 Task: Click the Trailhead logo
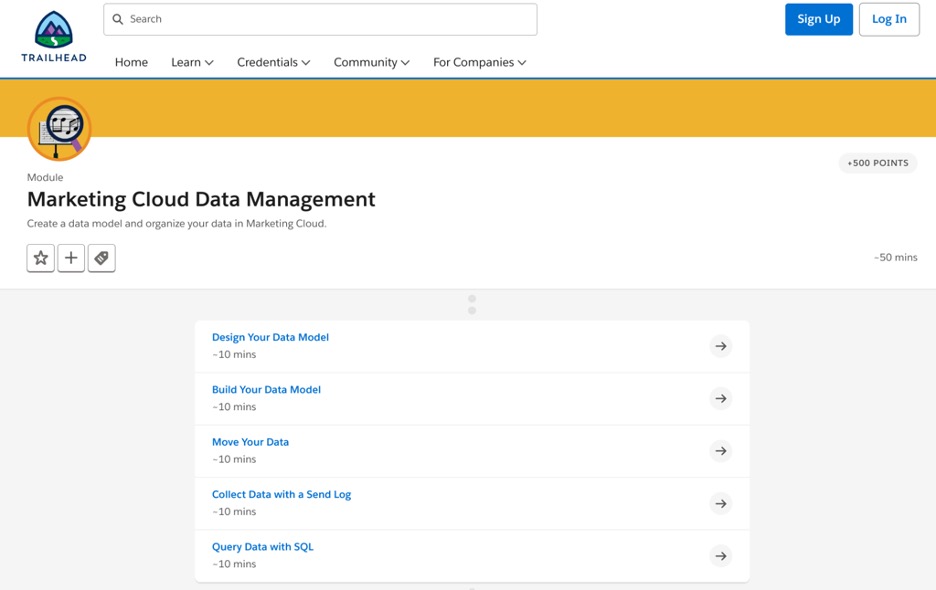pyautogui.click(x=54, y=36)
